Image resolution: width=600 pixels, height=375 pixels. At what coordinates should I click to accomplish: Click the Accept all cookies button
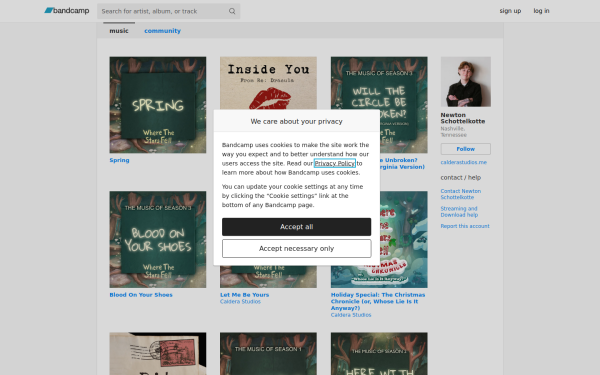(297, 227)
